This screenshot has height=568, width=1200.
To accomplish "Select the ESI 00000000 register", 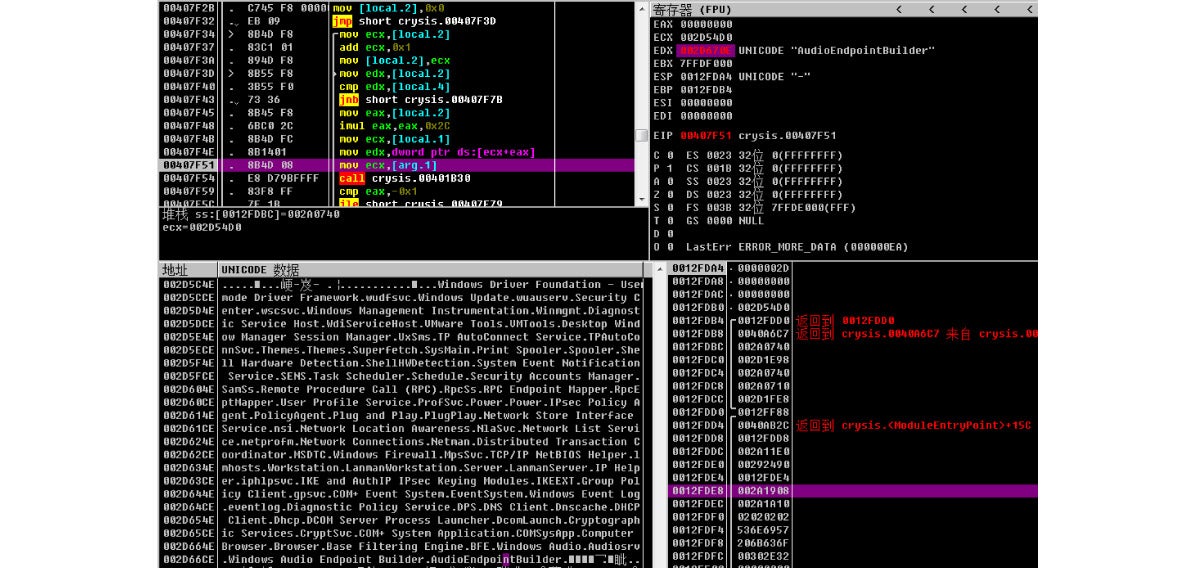I will pyautogui.click(x=692, y=102).
